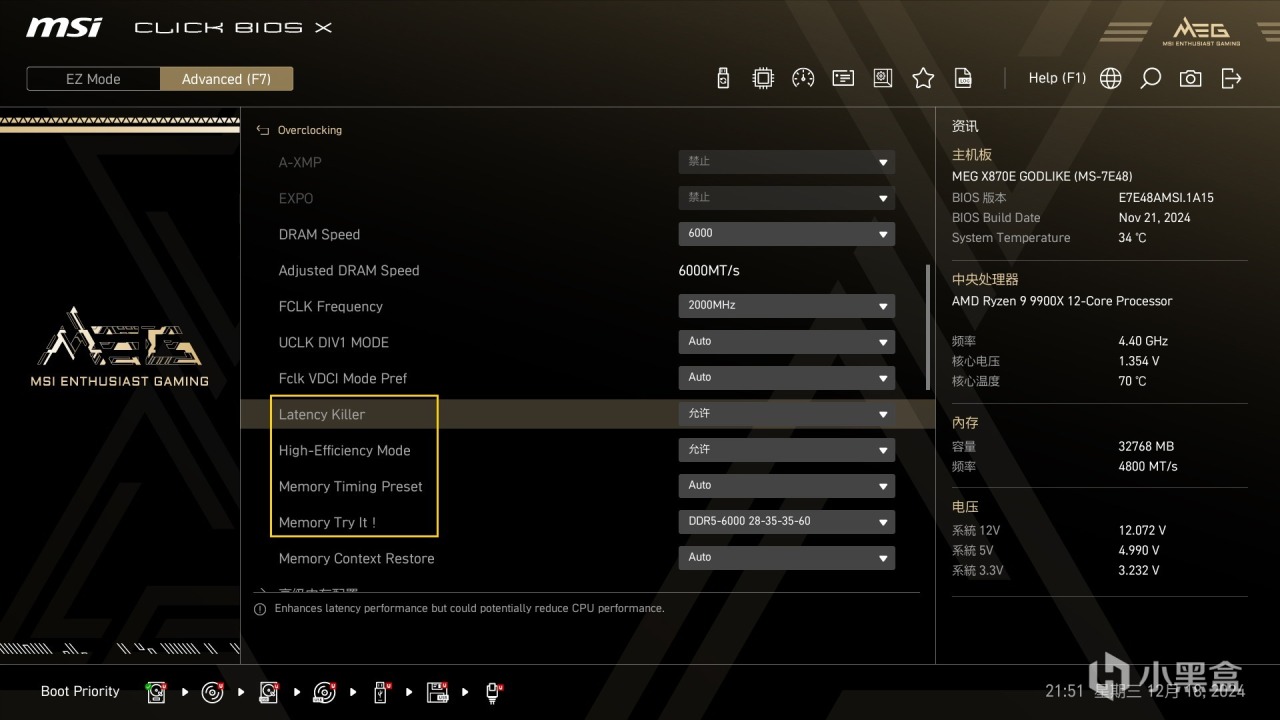Open the Fclk VDCI Mode Pref dropdown
Screen dimensions: 1280x720
click(x=786, y=378)
